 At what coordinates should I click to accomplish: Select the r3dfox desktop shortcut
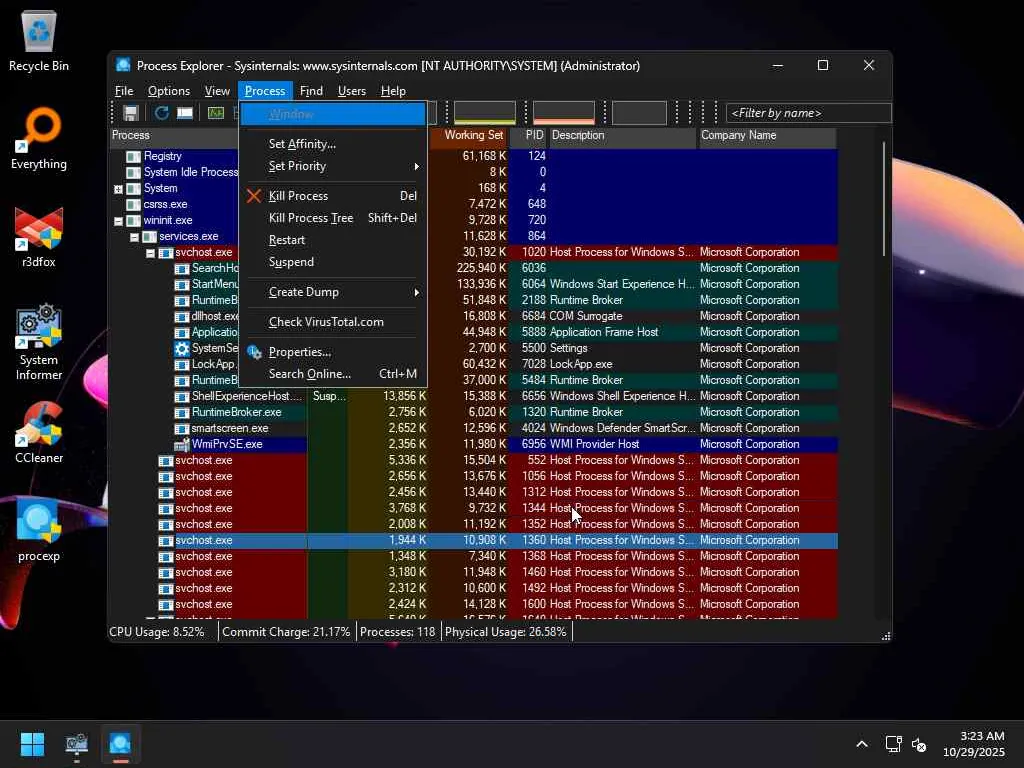point(39,236)
